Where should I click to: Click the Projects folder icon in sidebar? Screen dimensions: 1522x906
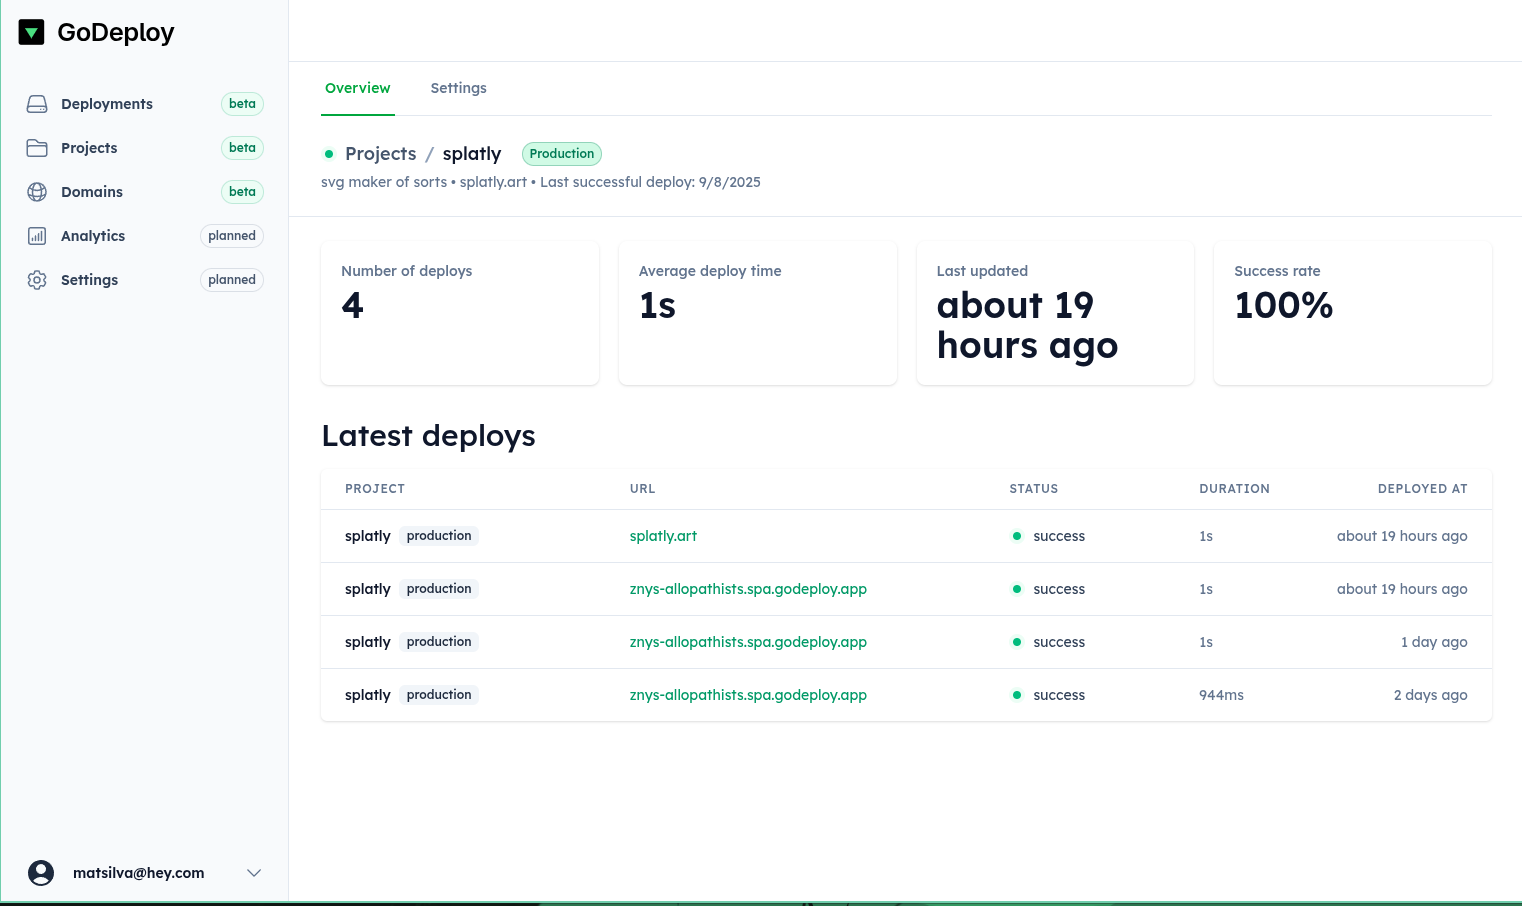coord(37,148)
